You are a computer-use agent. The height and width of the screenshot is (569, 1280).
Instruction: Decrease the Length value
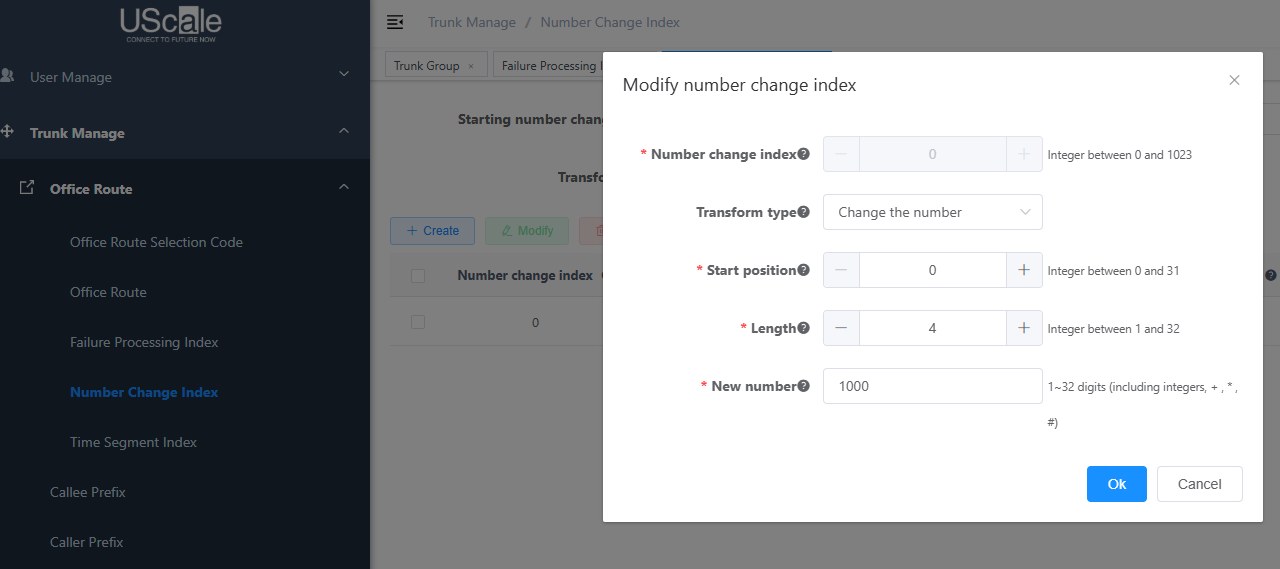point(841,328)
